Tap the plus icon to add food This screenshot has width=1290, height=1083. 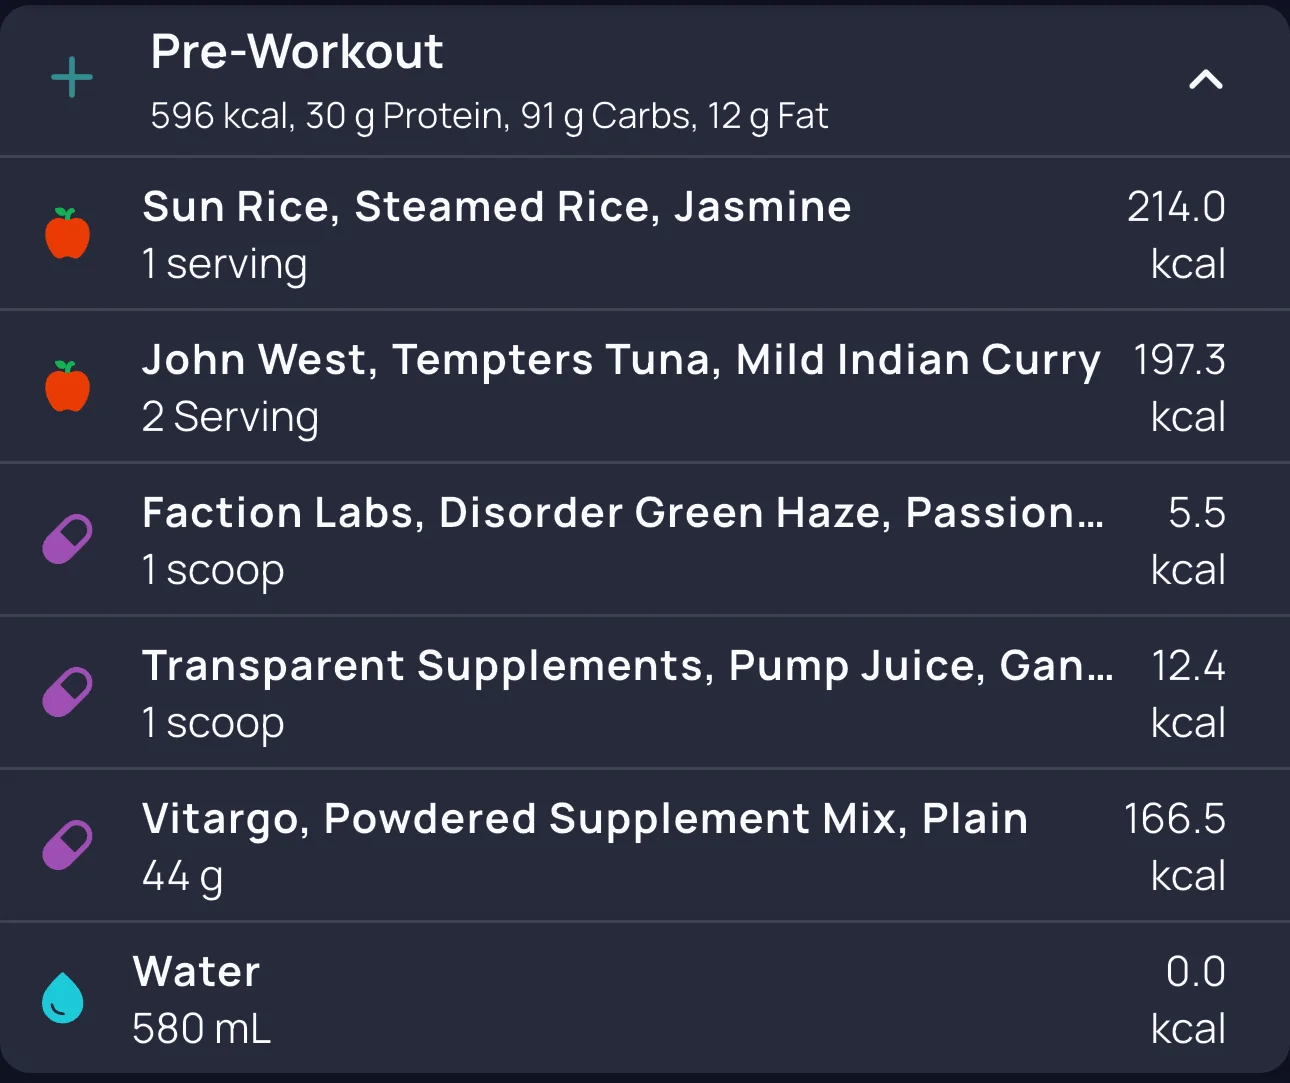point(72,78)
